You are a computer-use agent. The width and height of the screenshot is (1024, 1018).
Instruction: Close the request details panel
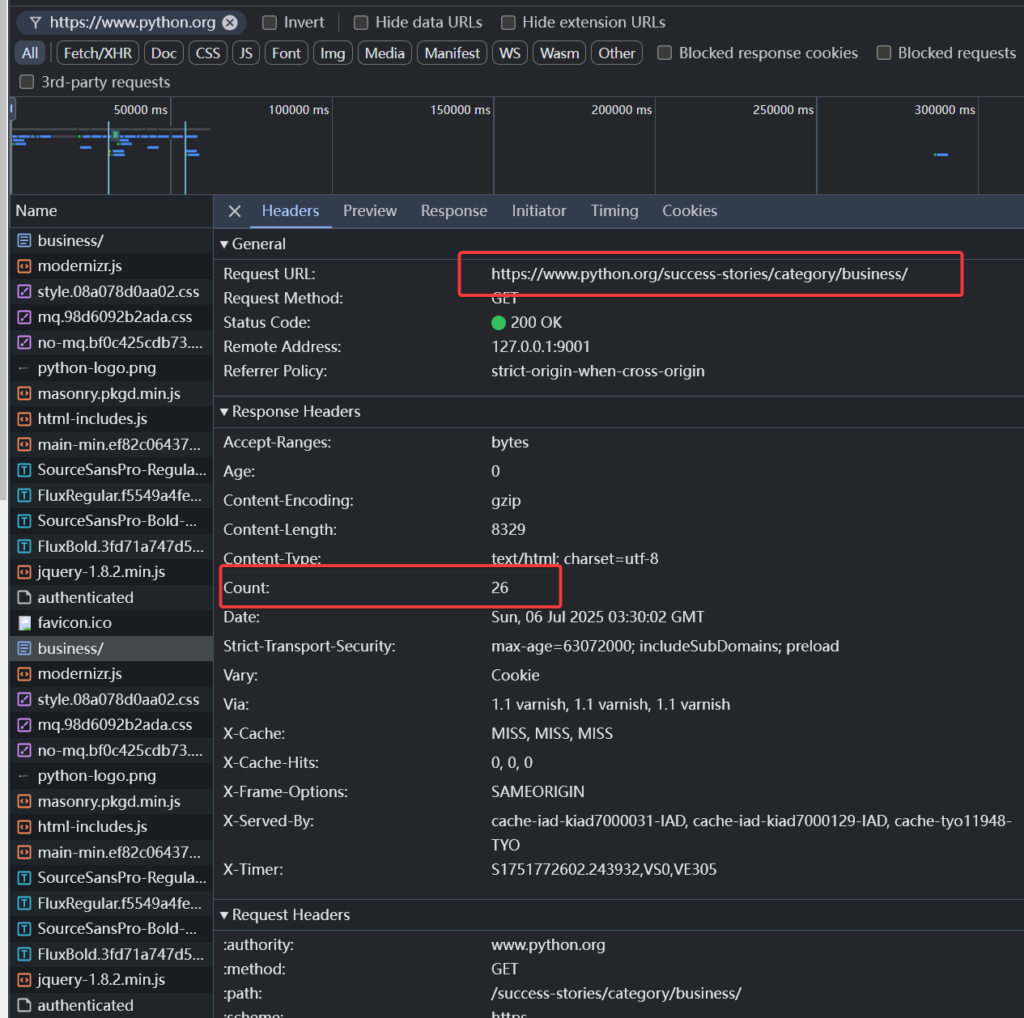pos(234,211)
